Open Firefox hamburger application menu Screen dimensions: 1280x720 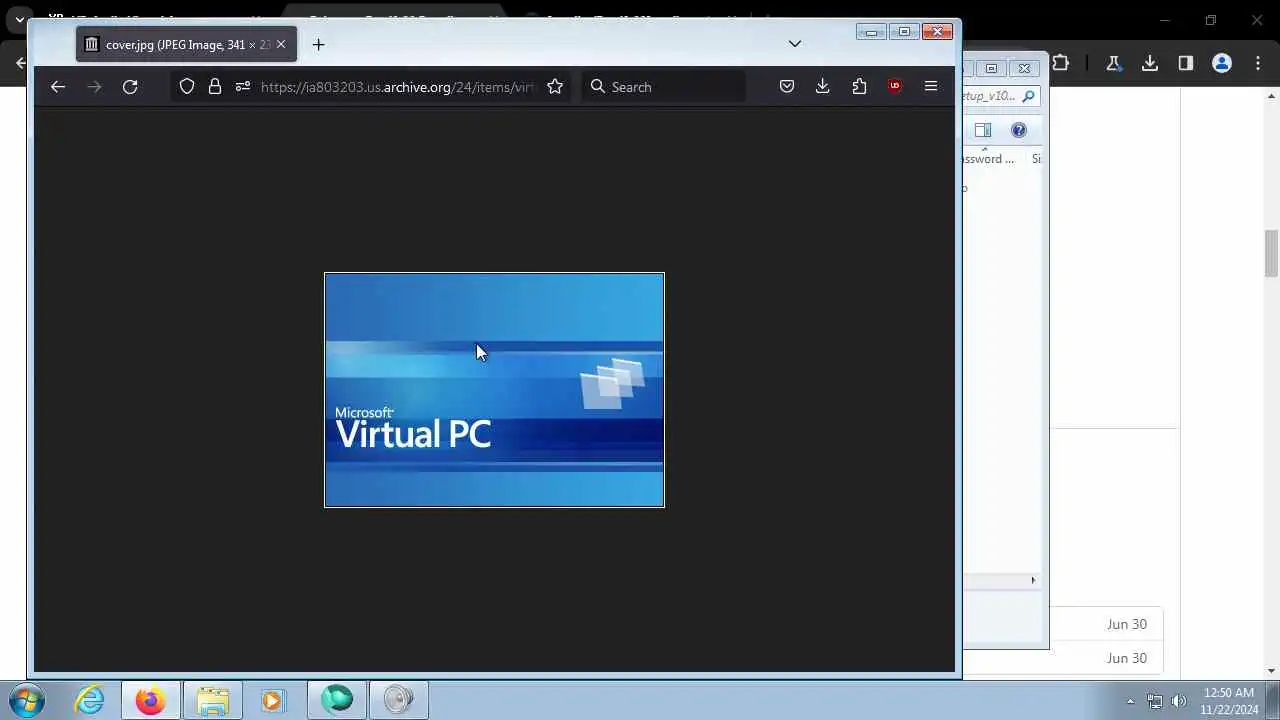coord(931,87)
